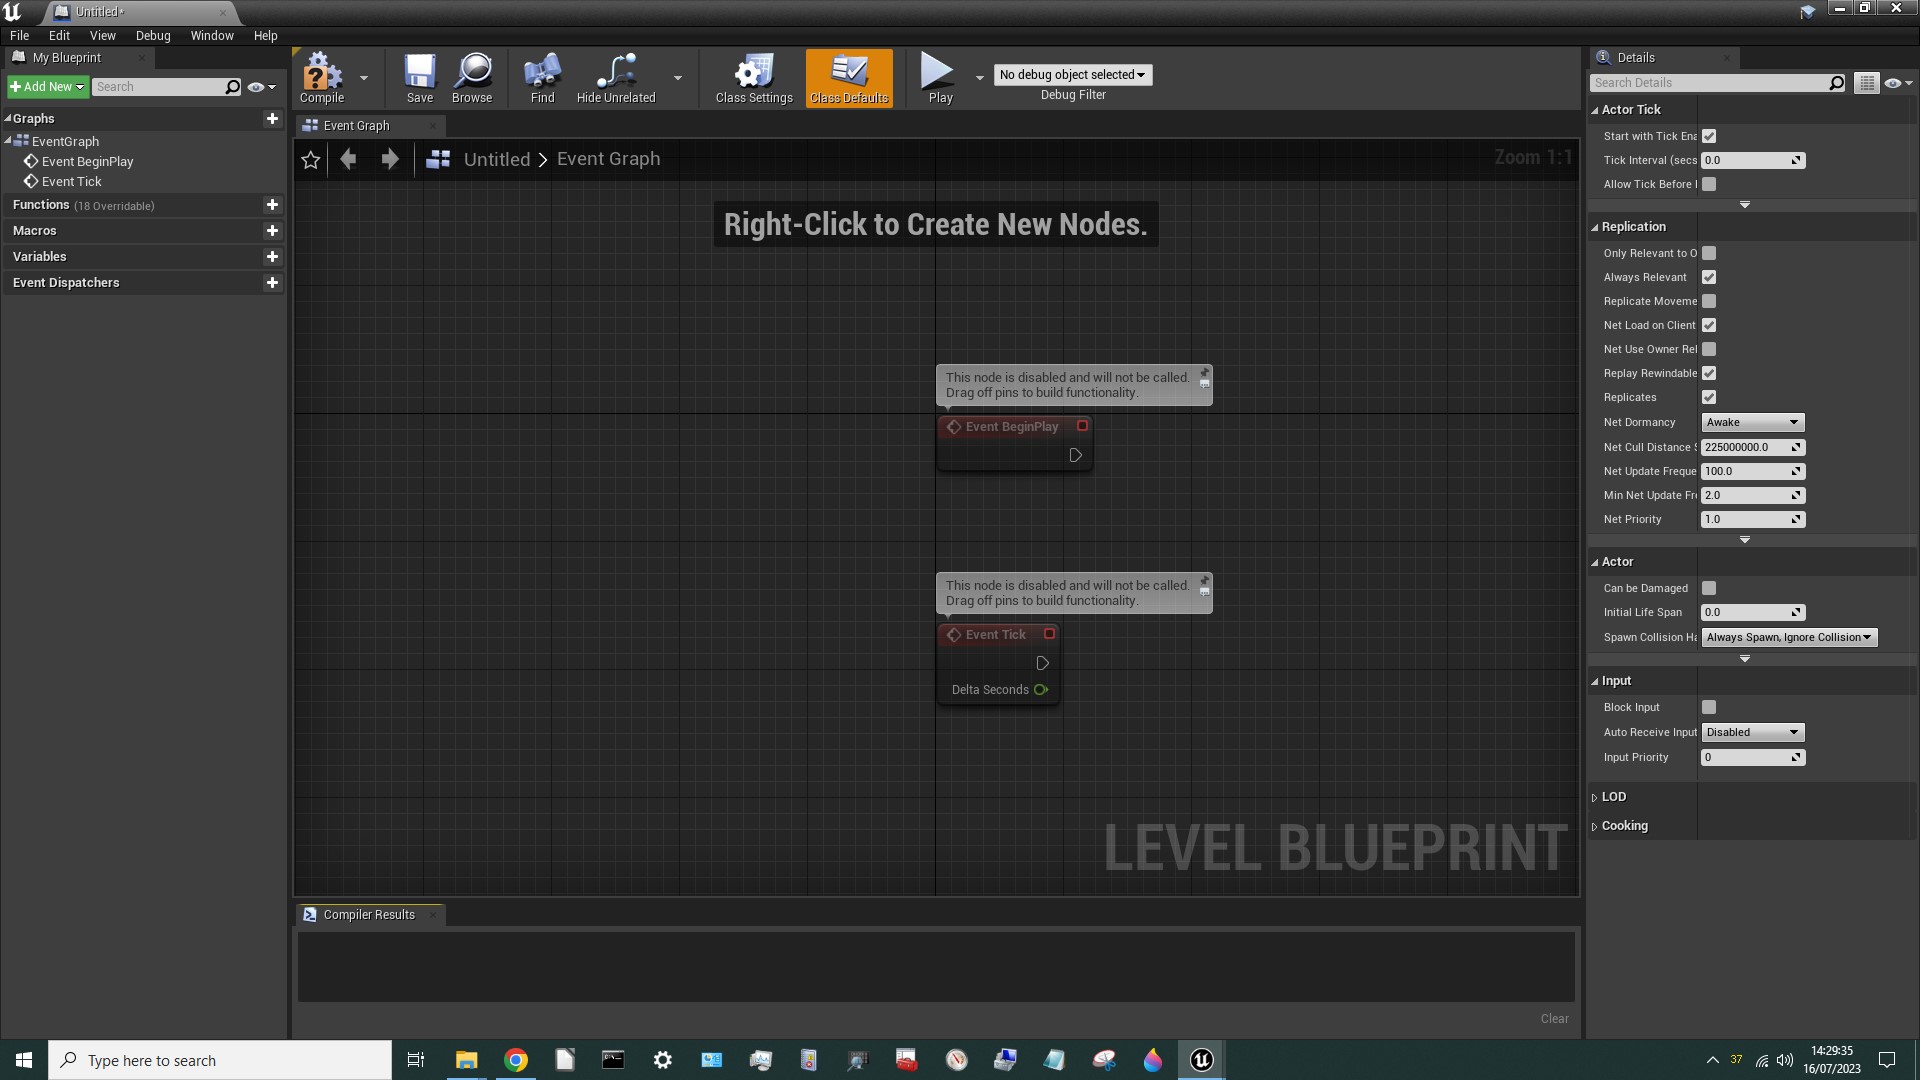The image size is (1920, 1080).
Task: Select Event Tick in graph list
Action: pyautogui.click(x=71, y=181)
